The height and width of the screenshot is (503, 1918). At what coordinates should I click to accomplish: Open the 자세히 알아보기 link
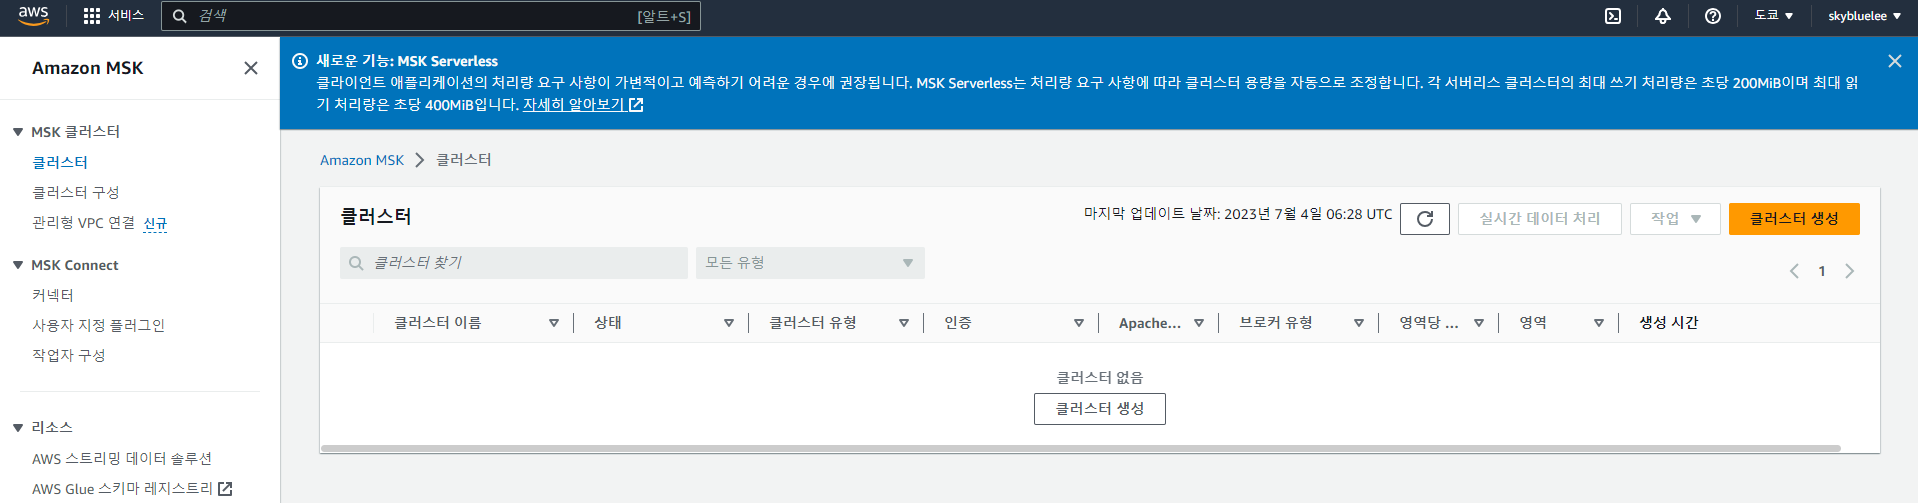click(x=583, y=104)
